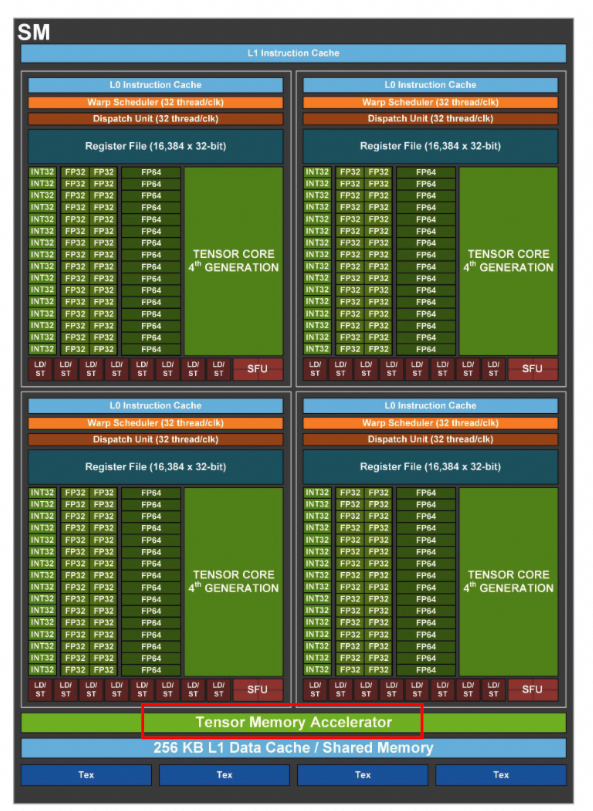
Task: Click the top-left SFU unit
Action: coord(258,369)
